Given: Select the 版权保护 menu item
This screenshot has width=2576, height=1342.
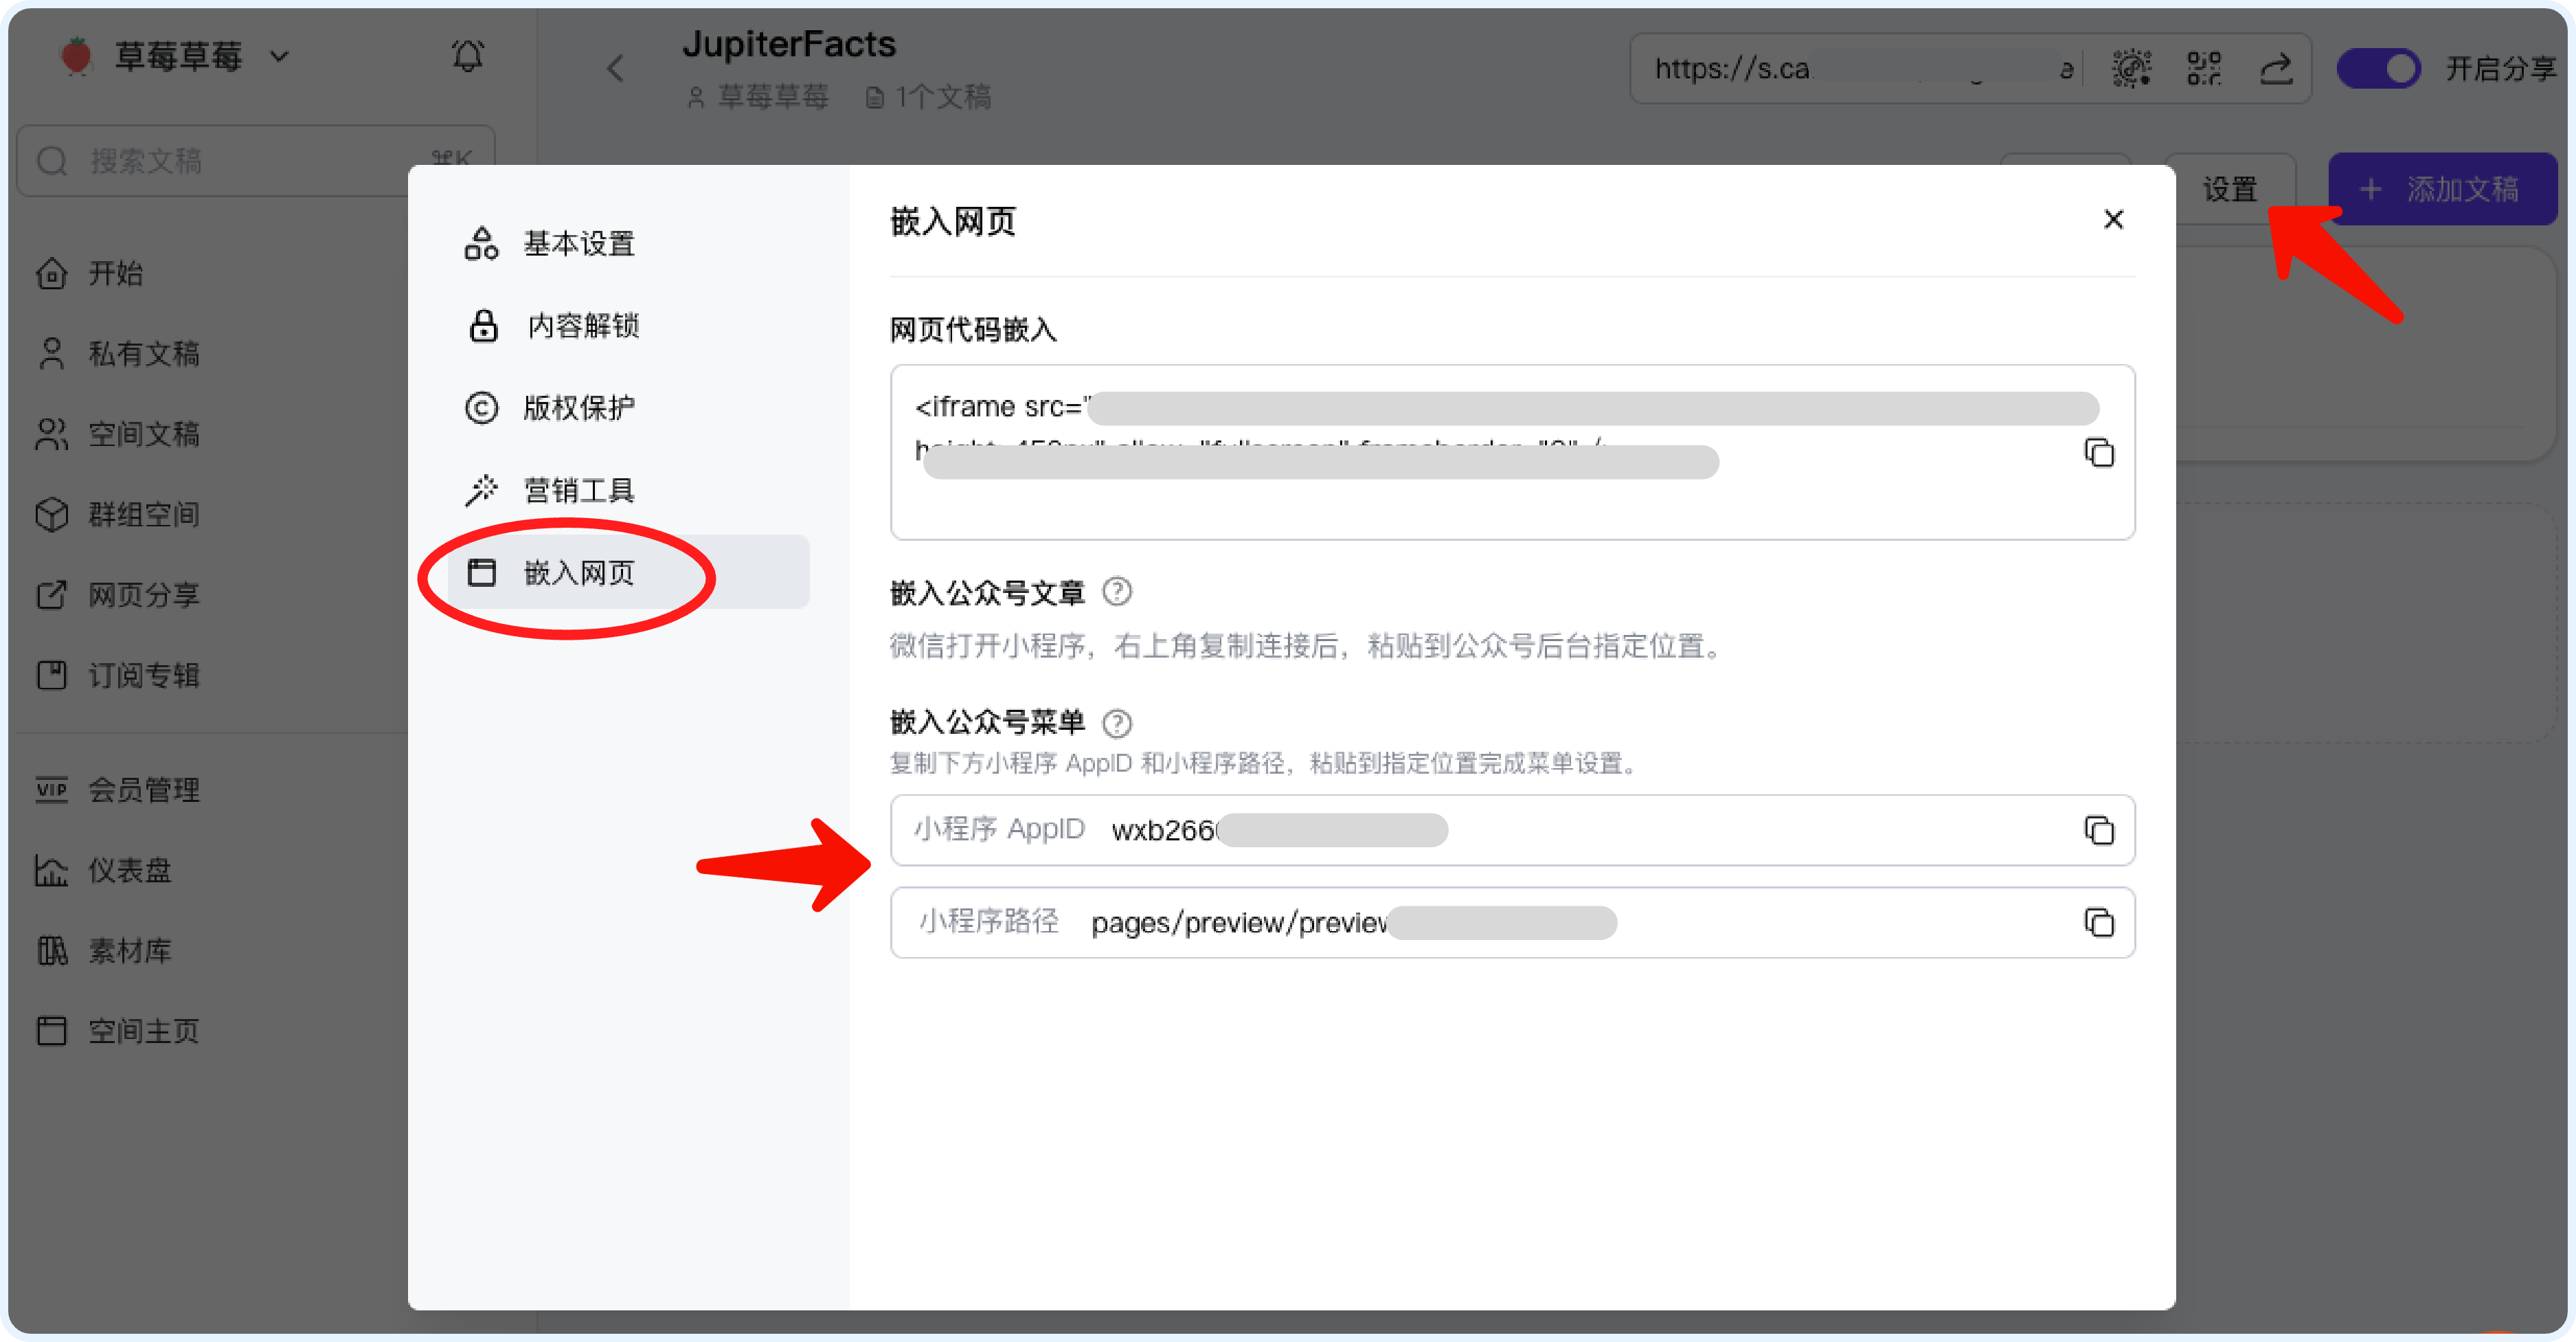Looking at the screenshot, I should pyautogui.click(x=578, y=408).
